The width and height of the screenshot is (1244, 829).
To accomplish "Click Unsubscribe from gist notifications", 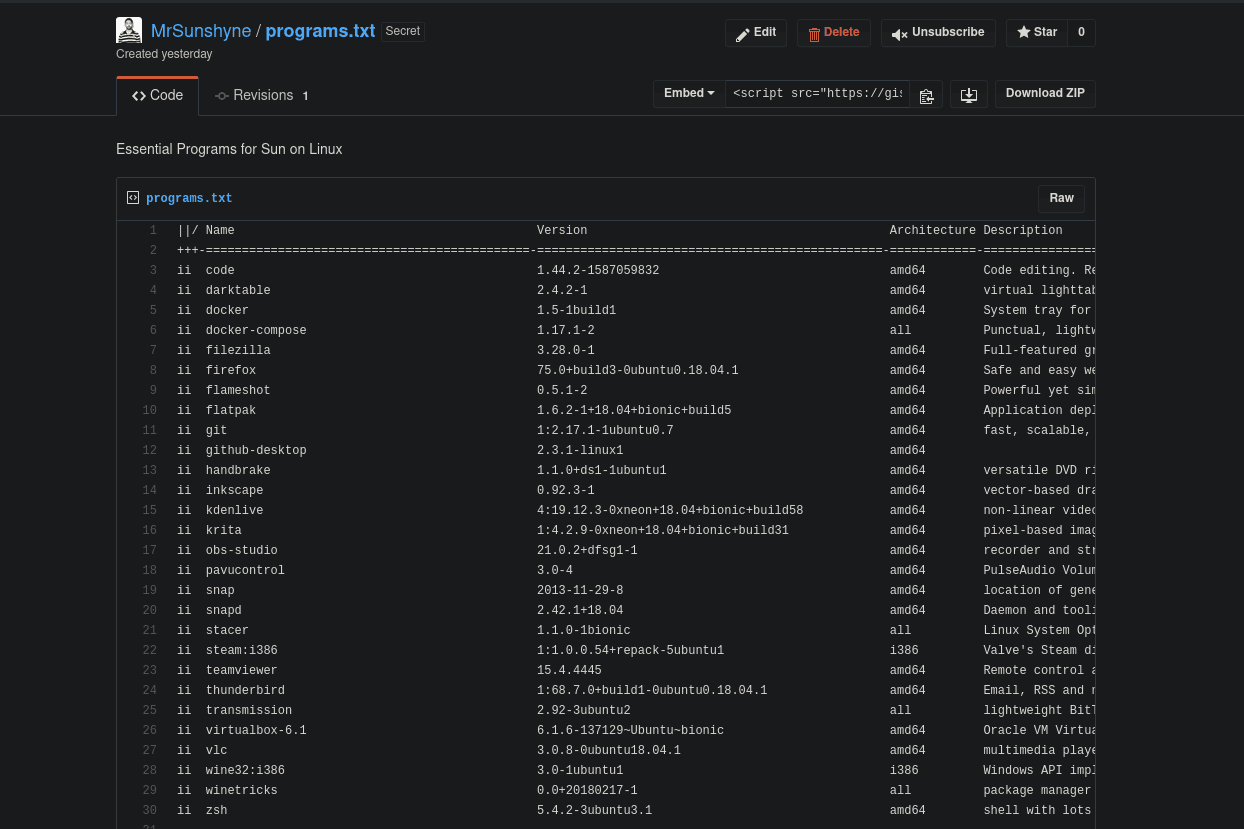I will coord(938,33).
